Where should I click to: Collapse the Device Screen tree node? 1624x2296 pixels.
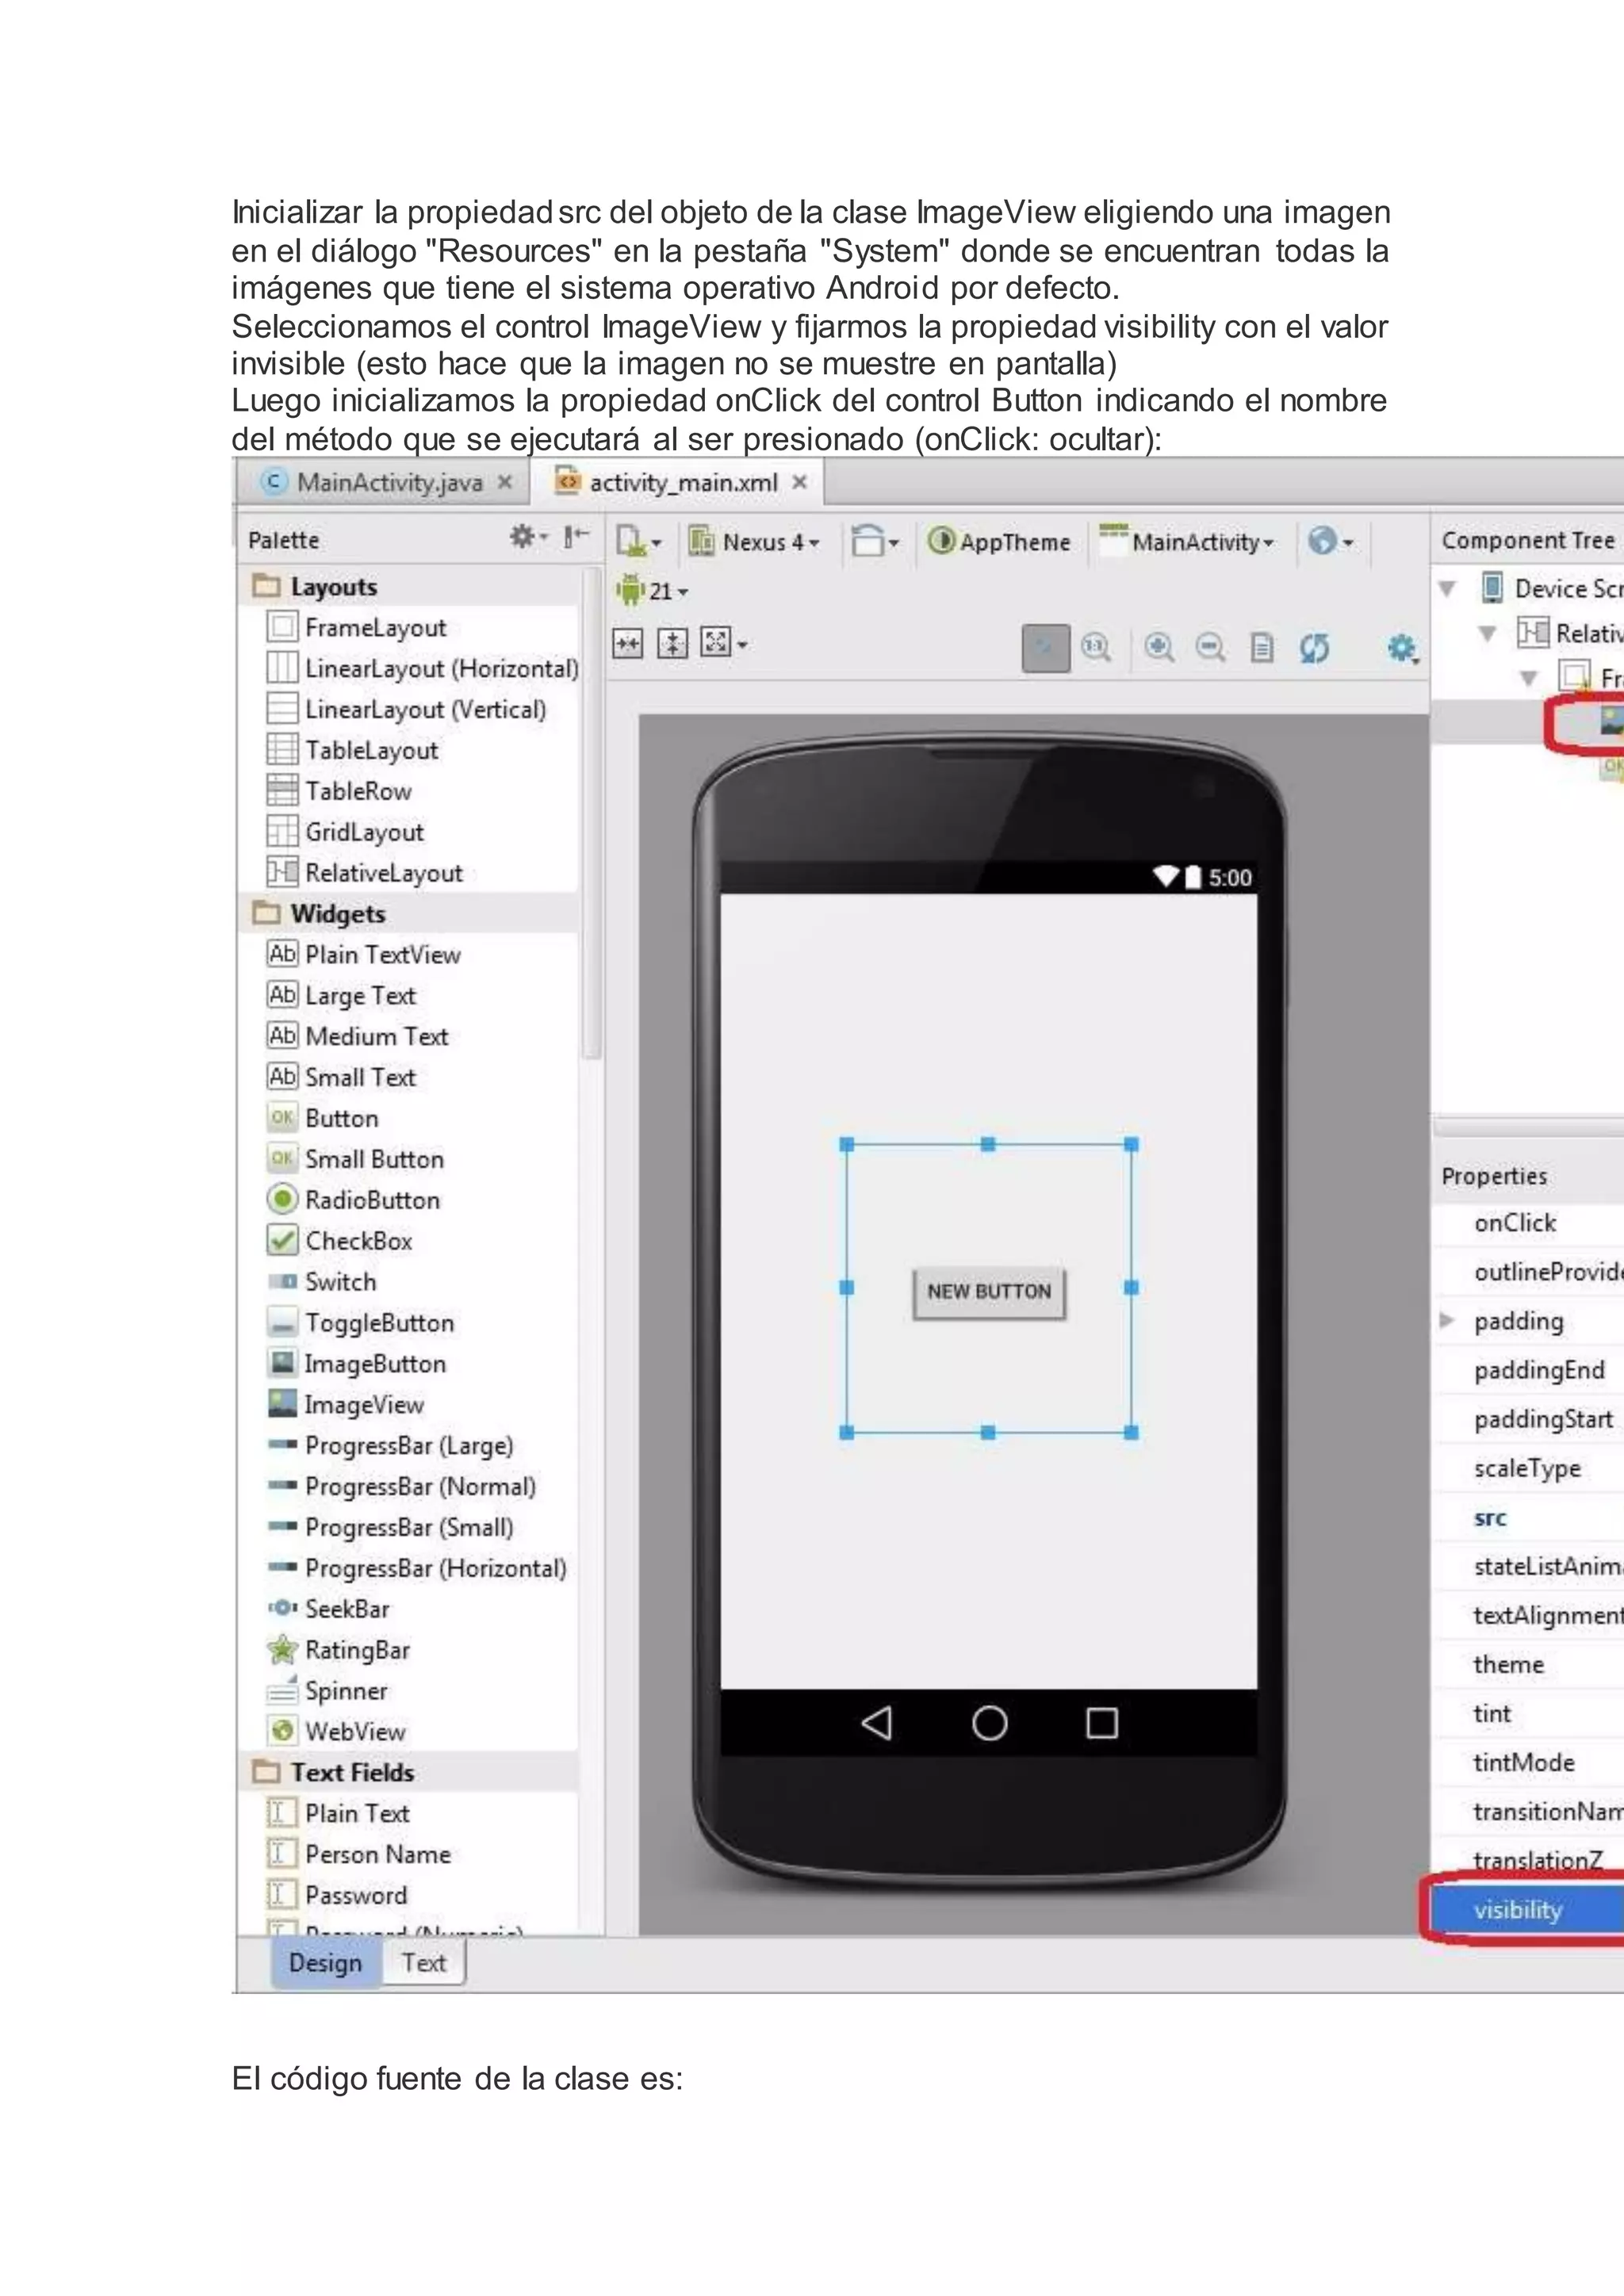pos(1447,589)
